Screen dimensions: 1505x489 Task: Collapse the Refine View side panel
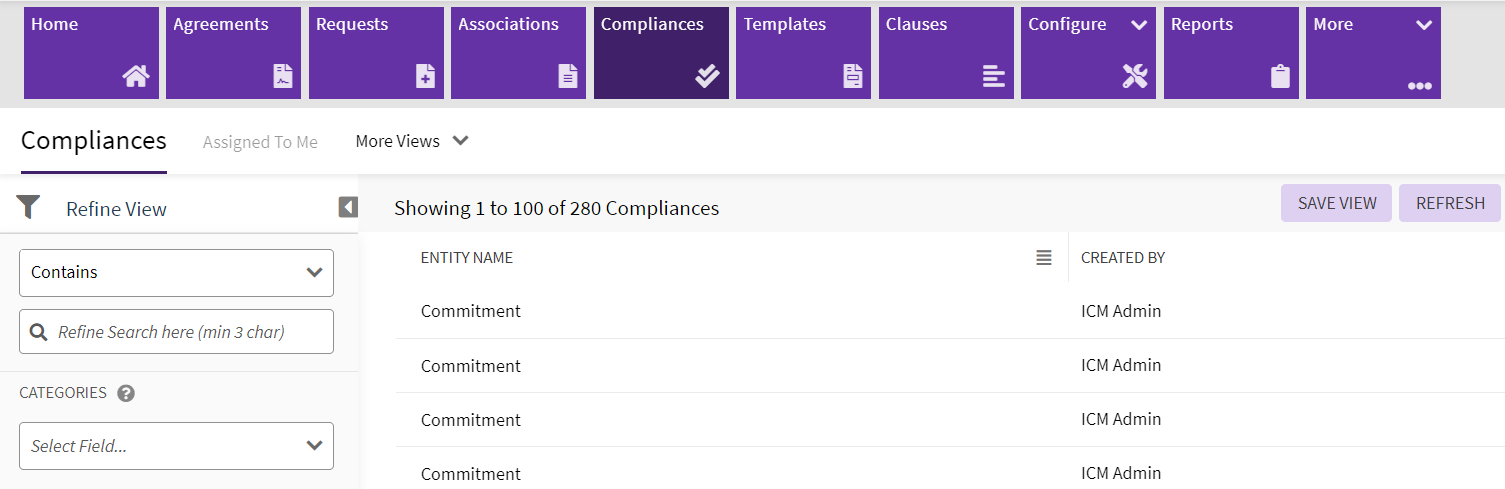347,207
